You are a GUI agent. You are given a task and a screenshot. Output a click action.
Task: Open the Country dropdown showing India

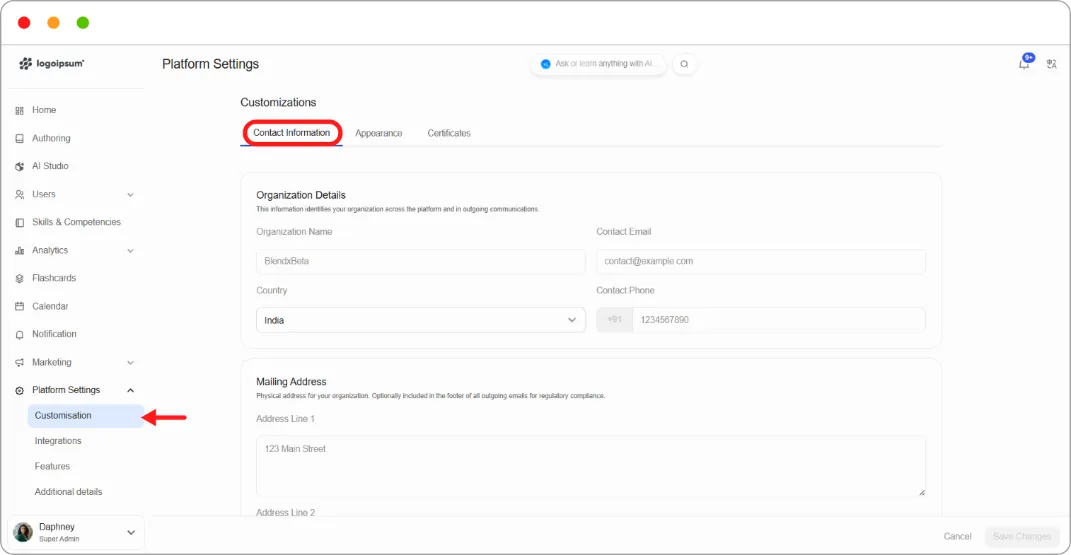pos(421,320)
